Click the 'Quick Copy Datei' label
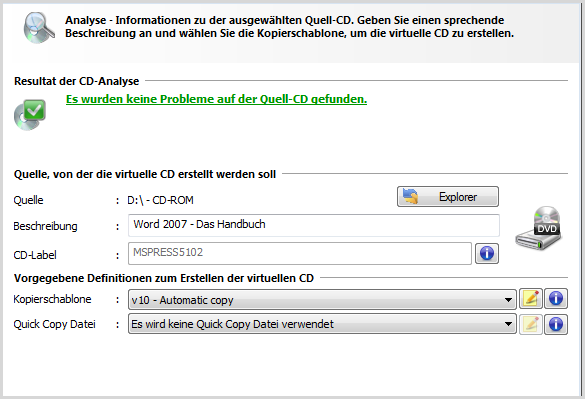The height and width of the screenshot is (399, 585). pos(54,324)
